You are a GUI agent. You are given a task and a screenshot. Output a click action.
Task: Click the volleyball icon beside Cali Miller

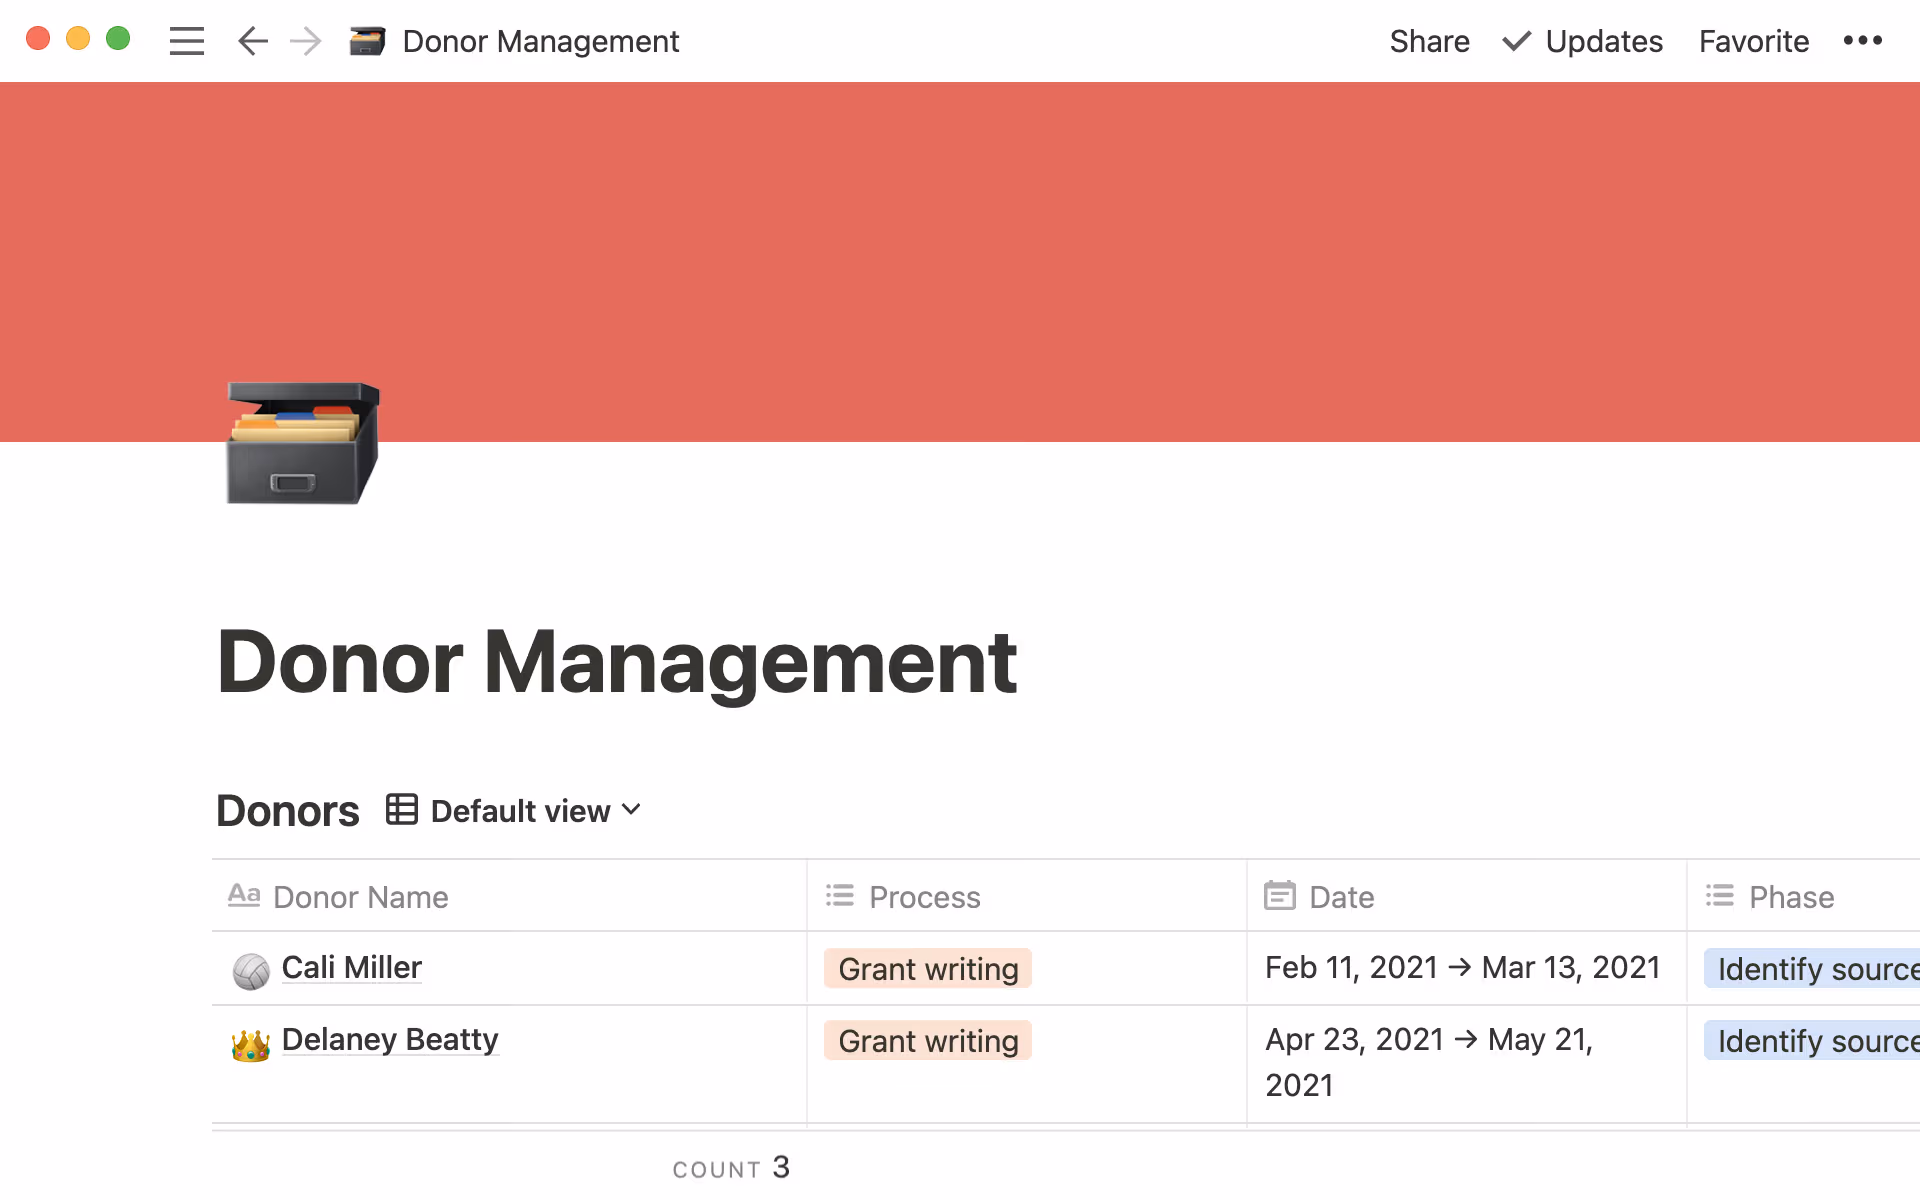[250, 970]
